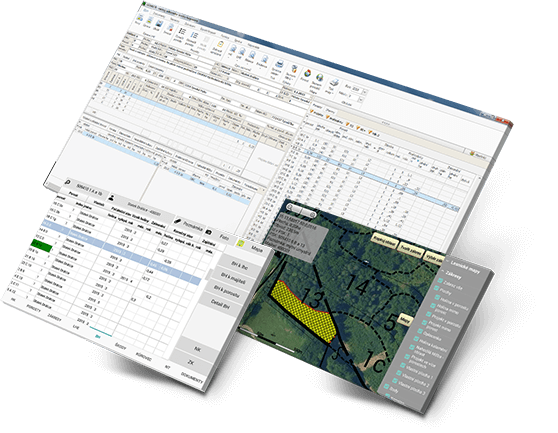The height and width of the screenshot is (433, 558).
Task: Select the Porost tab in tablet window
Action: [73, 194]
